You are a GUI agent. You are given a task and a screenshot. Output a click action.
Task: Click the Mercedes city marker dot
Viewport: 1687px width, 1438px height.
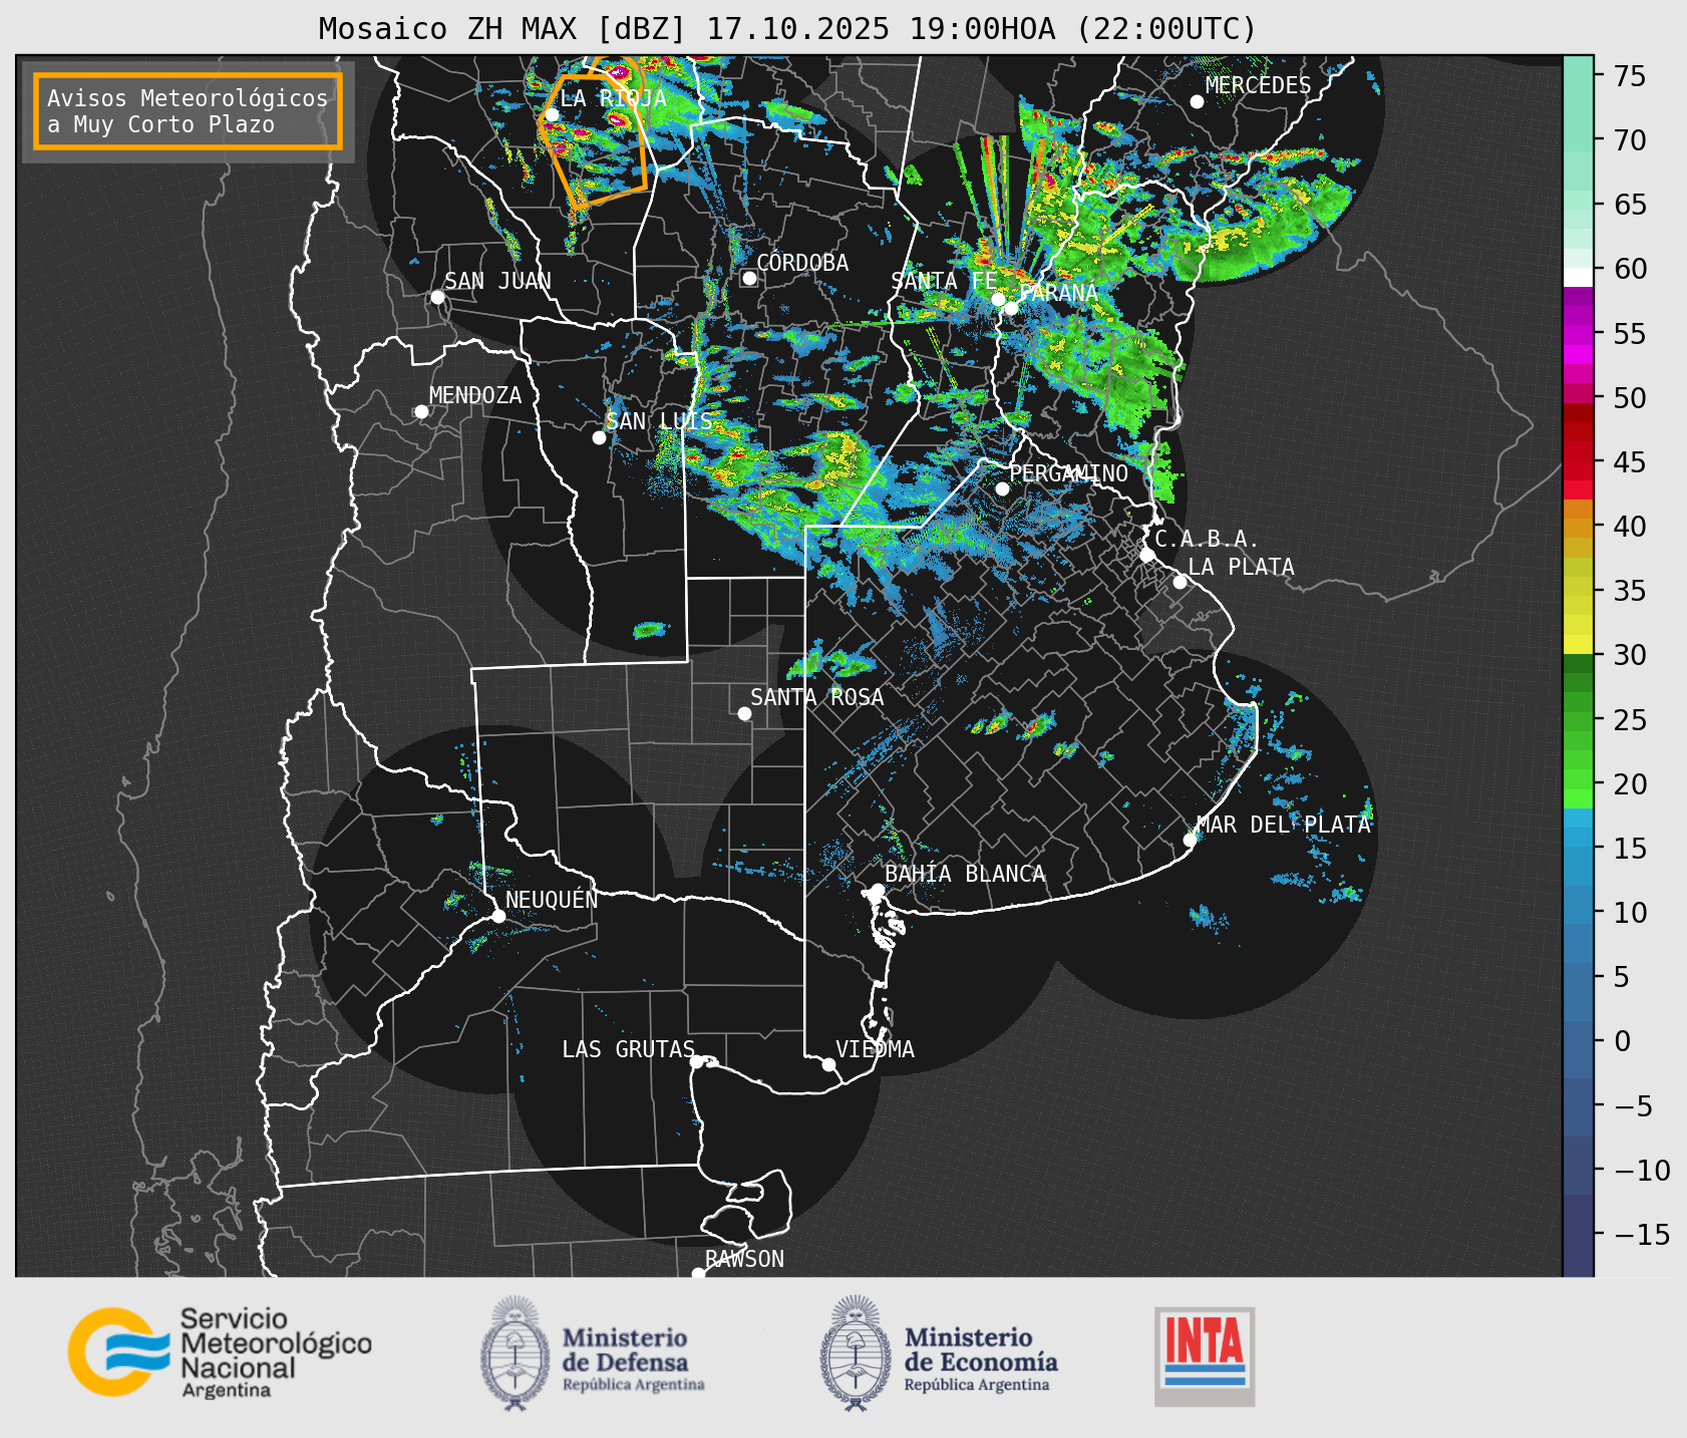[1196, 102]
